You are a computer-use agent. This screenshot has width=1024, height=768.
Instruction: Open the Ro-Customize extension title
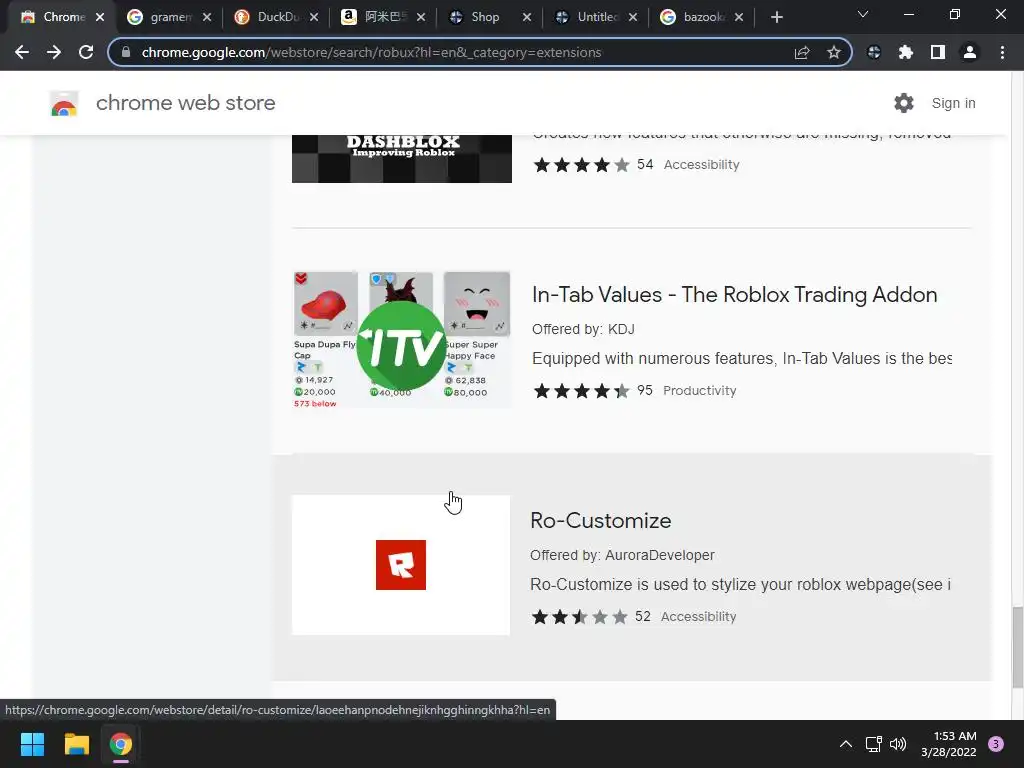click(601, 520)
